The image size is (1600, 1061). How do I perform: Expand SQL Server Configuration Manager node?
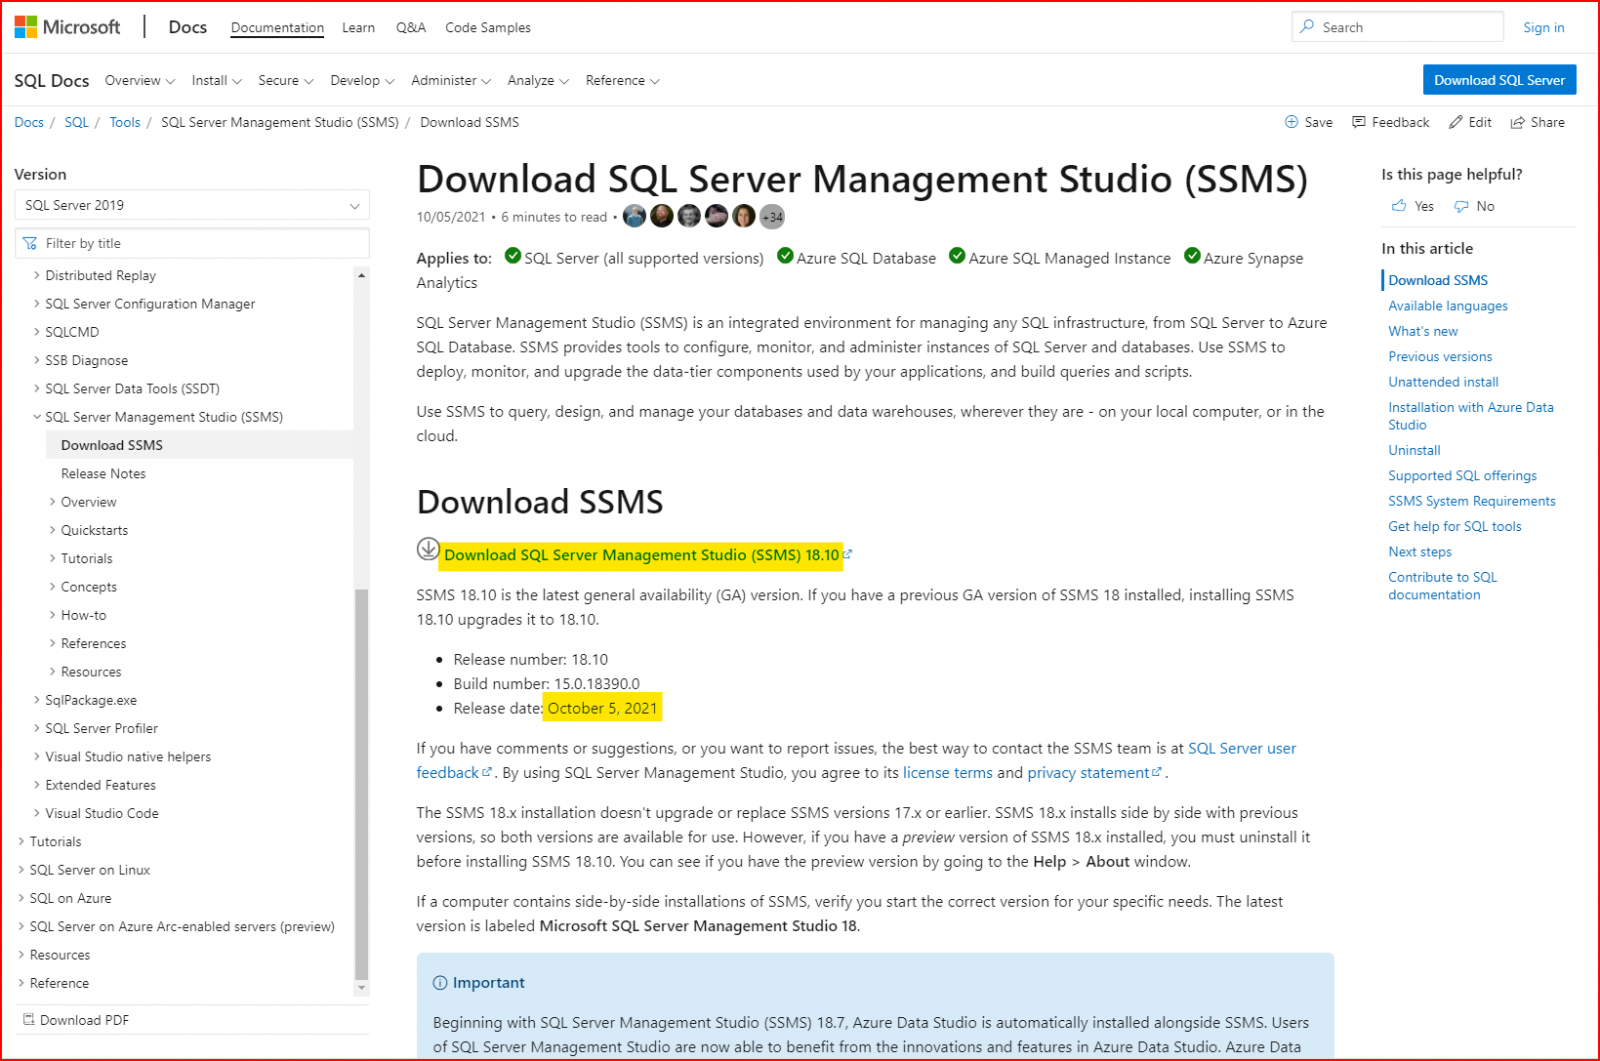coord(37,303)
